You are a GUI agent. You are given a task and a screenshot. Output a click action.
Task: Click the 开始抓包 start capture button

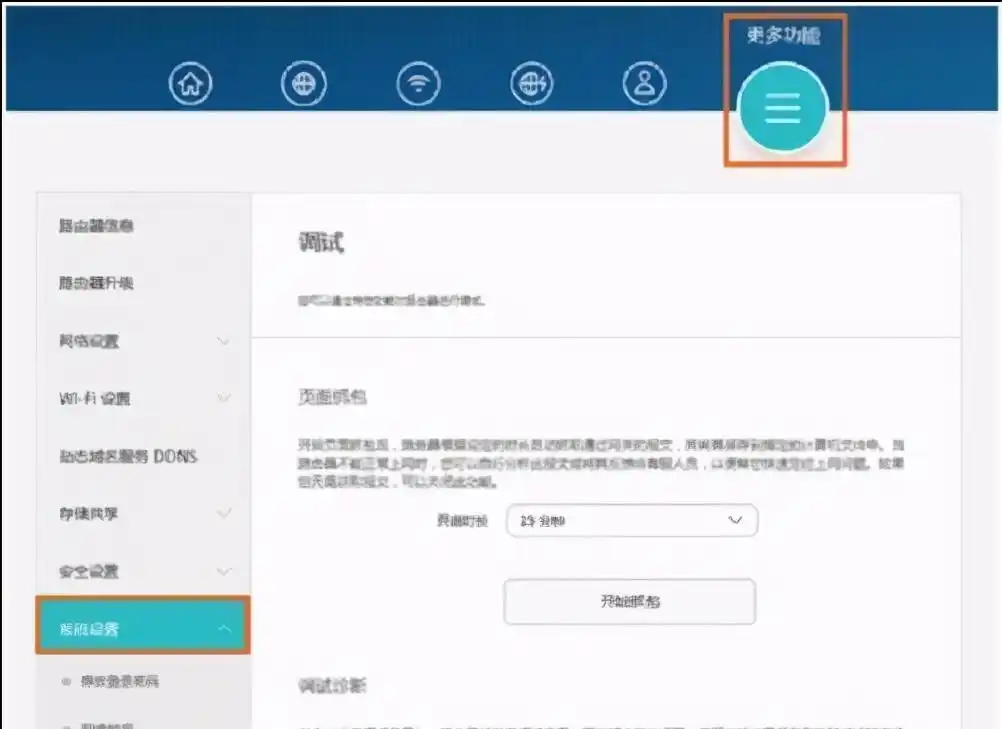[x=630, y=601]
